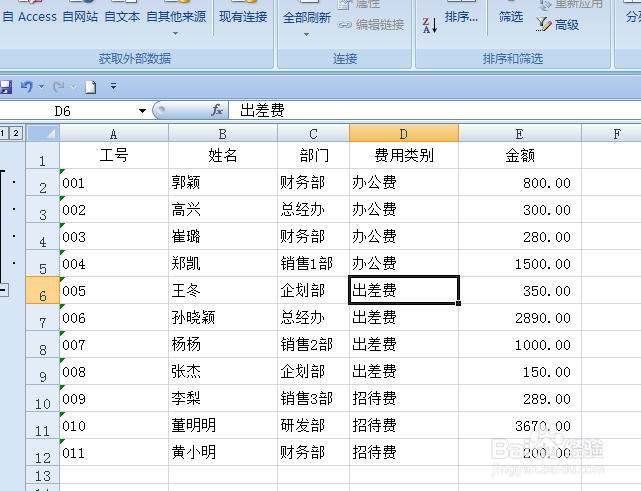Click the cell containing 王冬
The height and width of the screenshot is (491, 641).
(222, 290)
